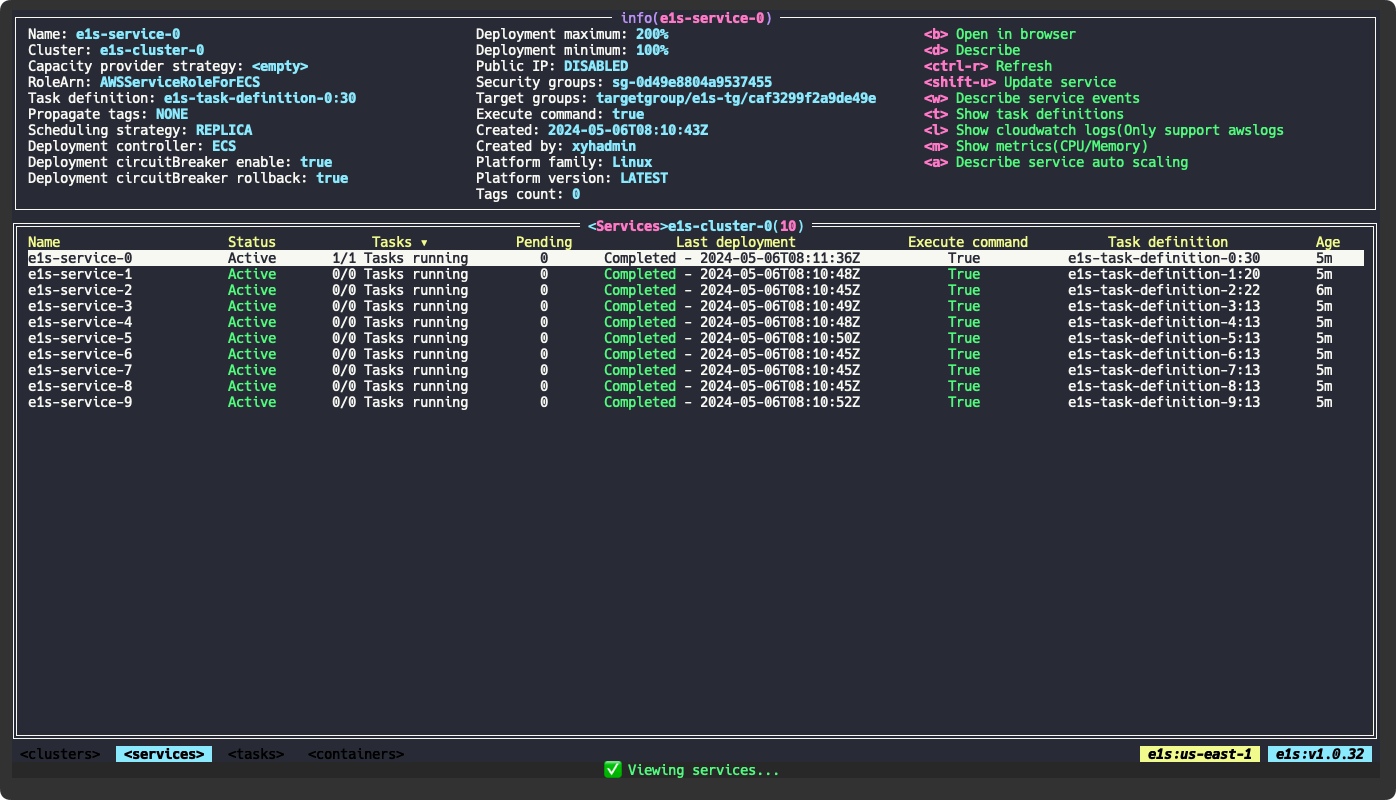Click the e1s:us-east-1 region badge
Screen dimensions: 1396x800
click(x=1200, y=754)
